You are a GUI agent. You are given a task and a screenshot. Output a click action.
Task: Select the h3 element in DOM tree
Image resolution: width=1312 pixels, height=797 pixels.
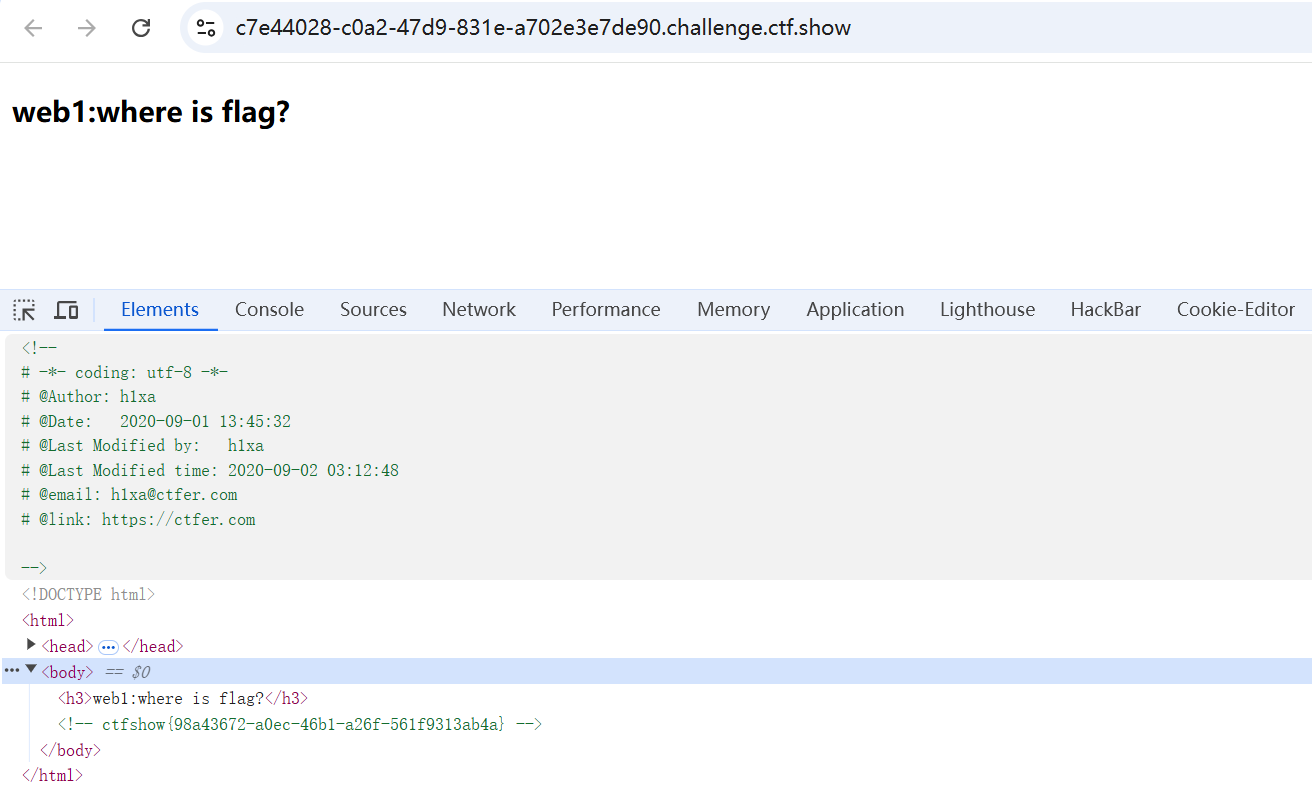183,698
